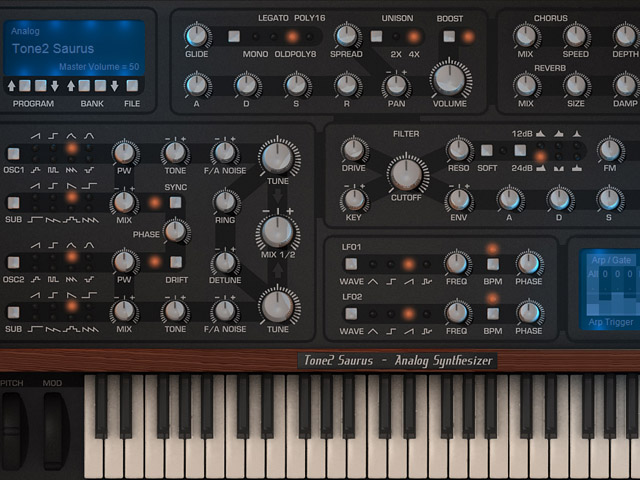
Task: Click the MIX 1/2 knob
Action: tap(278, 232)
